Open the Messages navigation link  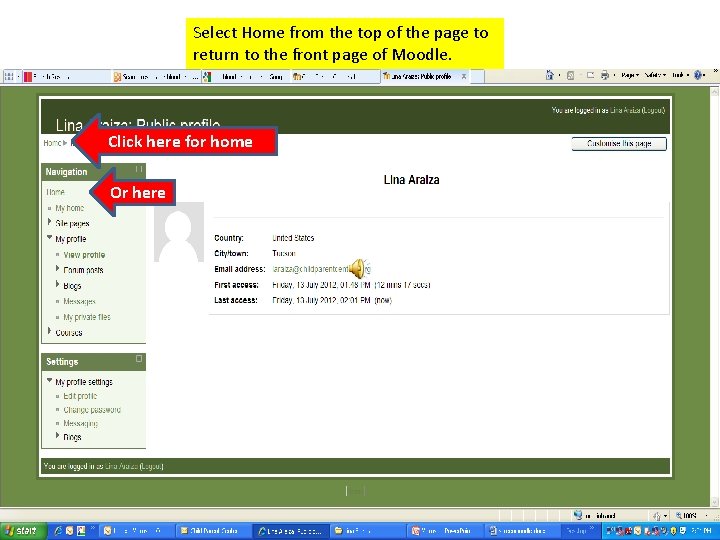click(79, 301)
